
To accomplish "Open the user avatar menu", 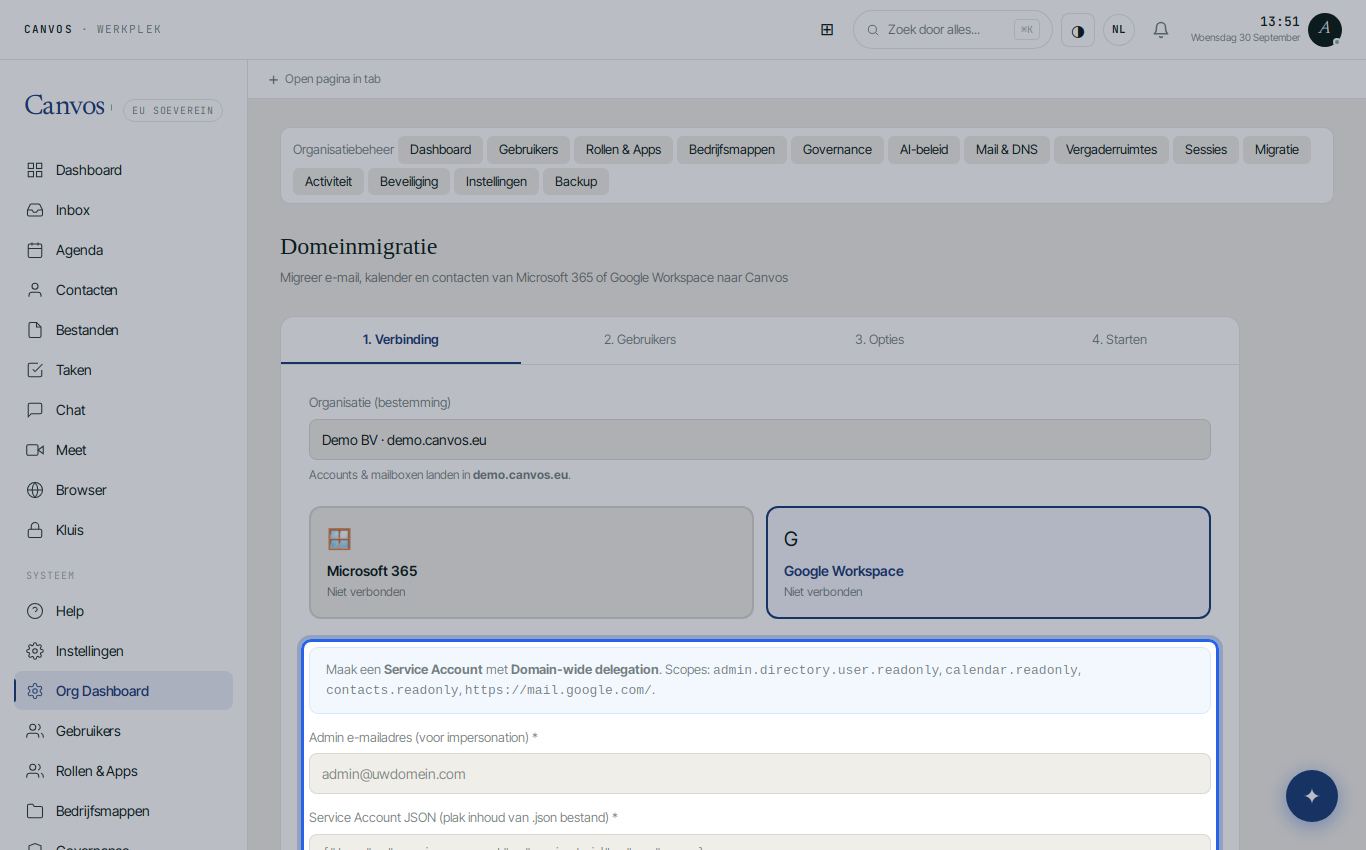I will (x=1325, y=30).
